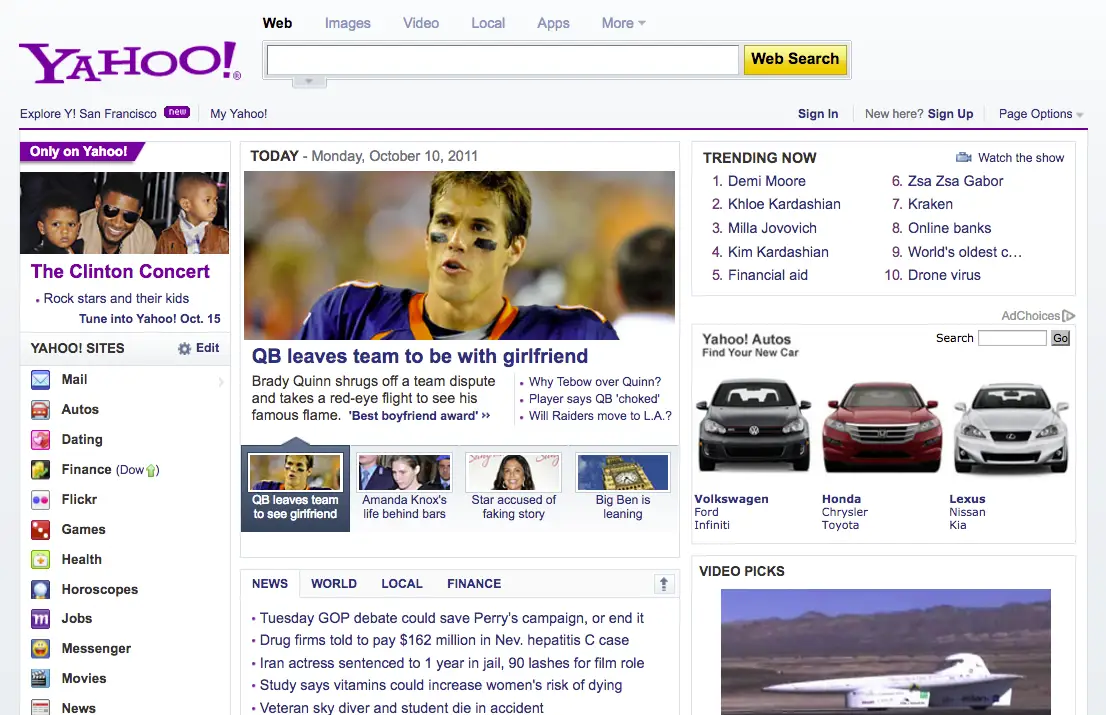Image resolution: width=1106 pixels, height=715 pixels.
Task: Click the Autos car icon in sidebar
Action: click(x=40, y=410)
